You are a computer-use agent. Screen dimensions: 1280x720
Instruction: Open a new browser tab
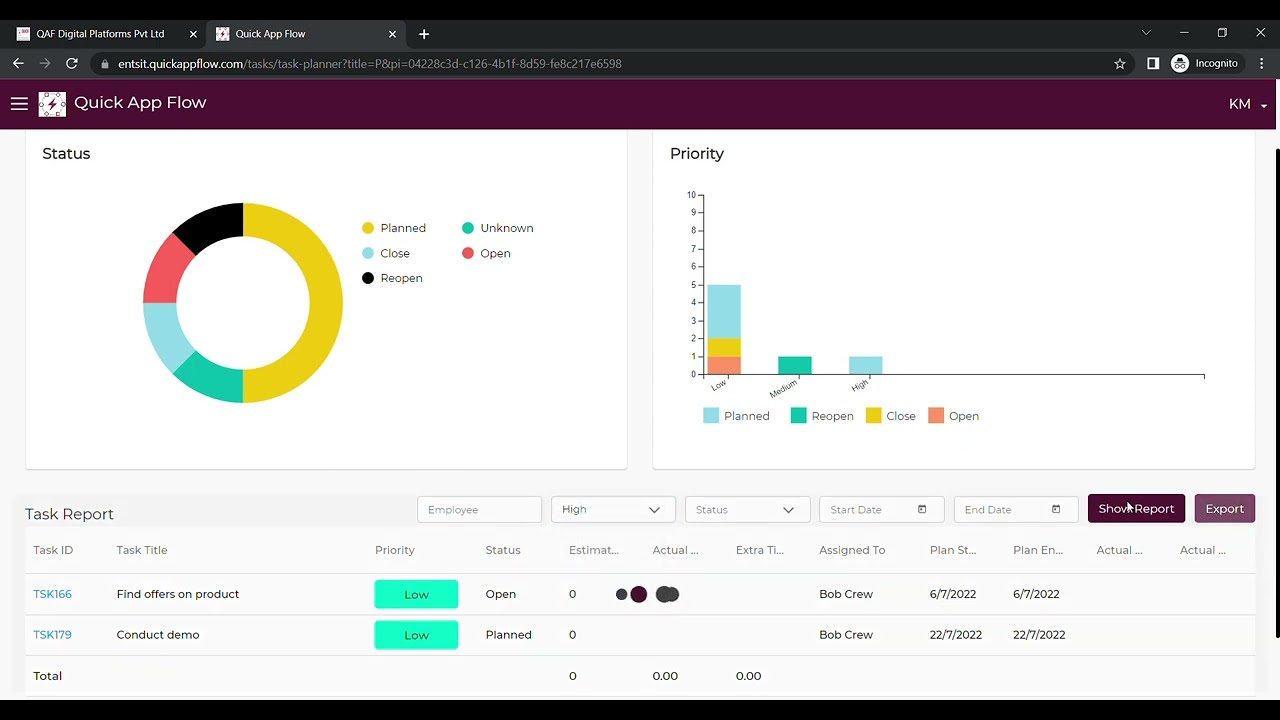coord(424,34)
